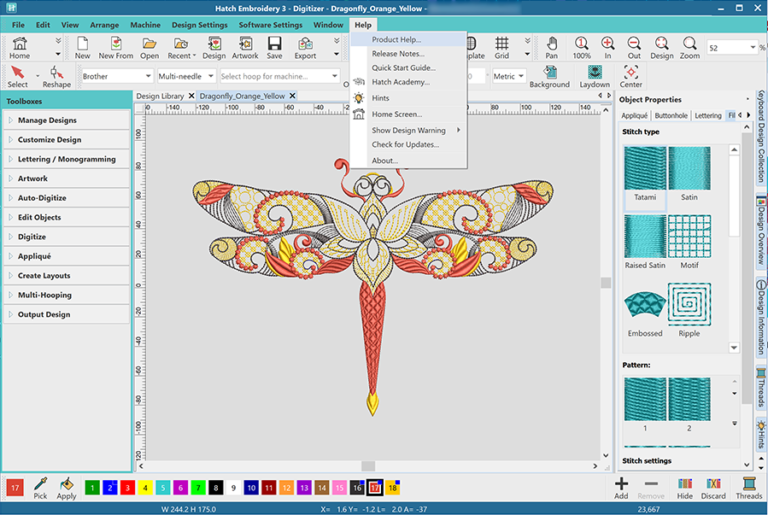Click the Pan hand tool
768x515 pixels.
tap(552, 46)
